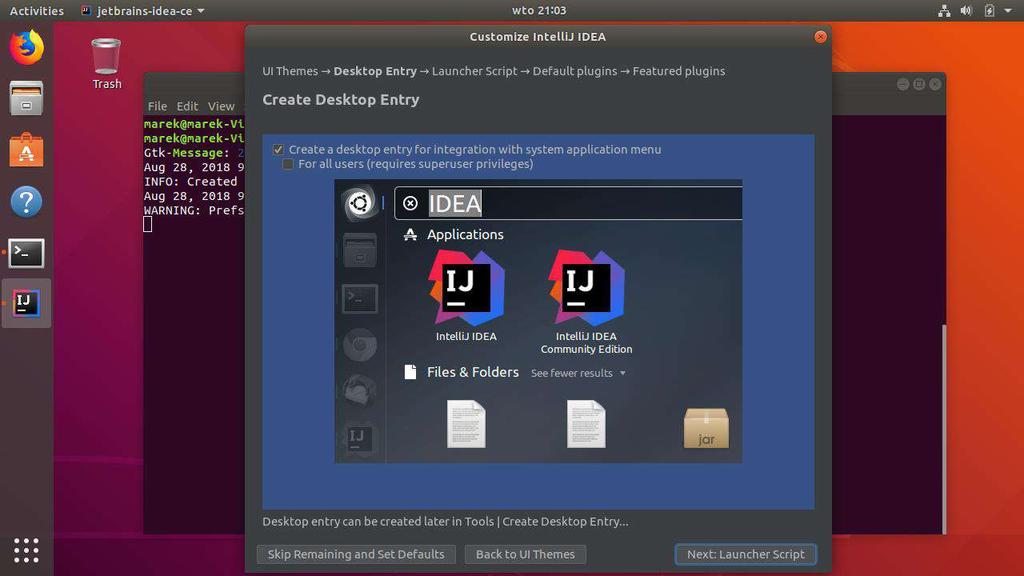Click the volume icon in top bar
Image resolution: width=1024 pixels, height=576 pixels.
pyautogui.click(x=966, y=10)
